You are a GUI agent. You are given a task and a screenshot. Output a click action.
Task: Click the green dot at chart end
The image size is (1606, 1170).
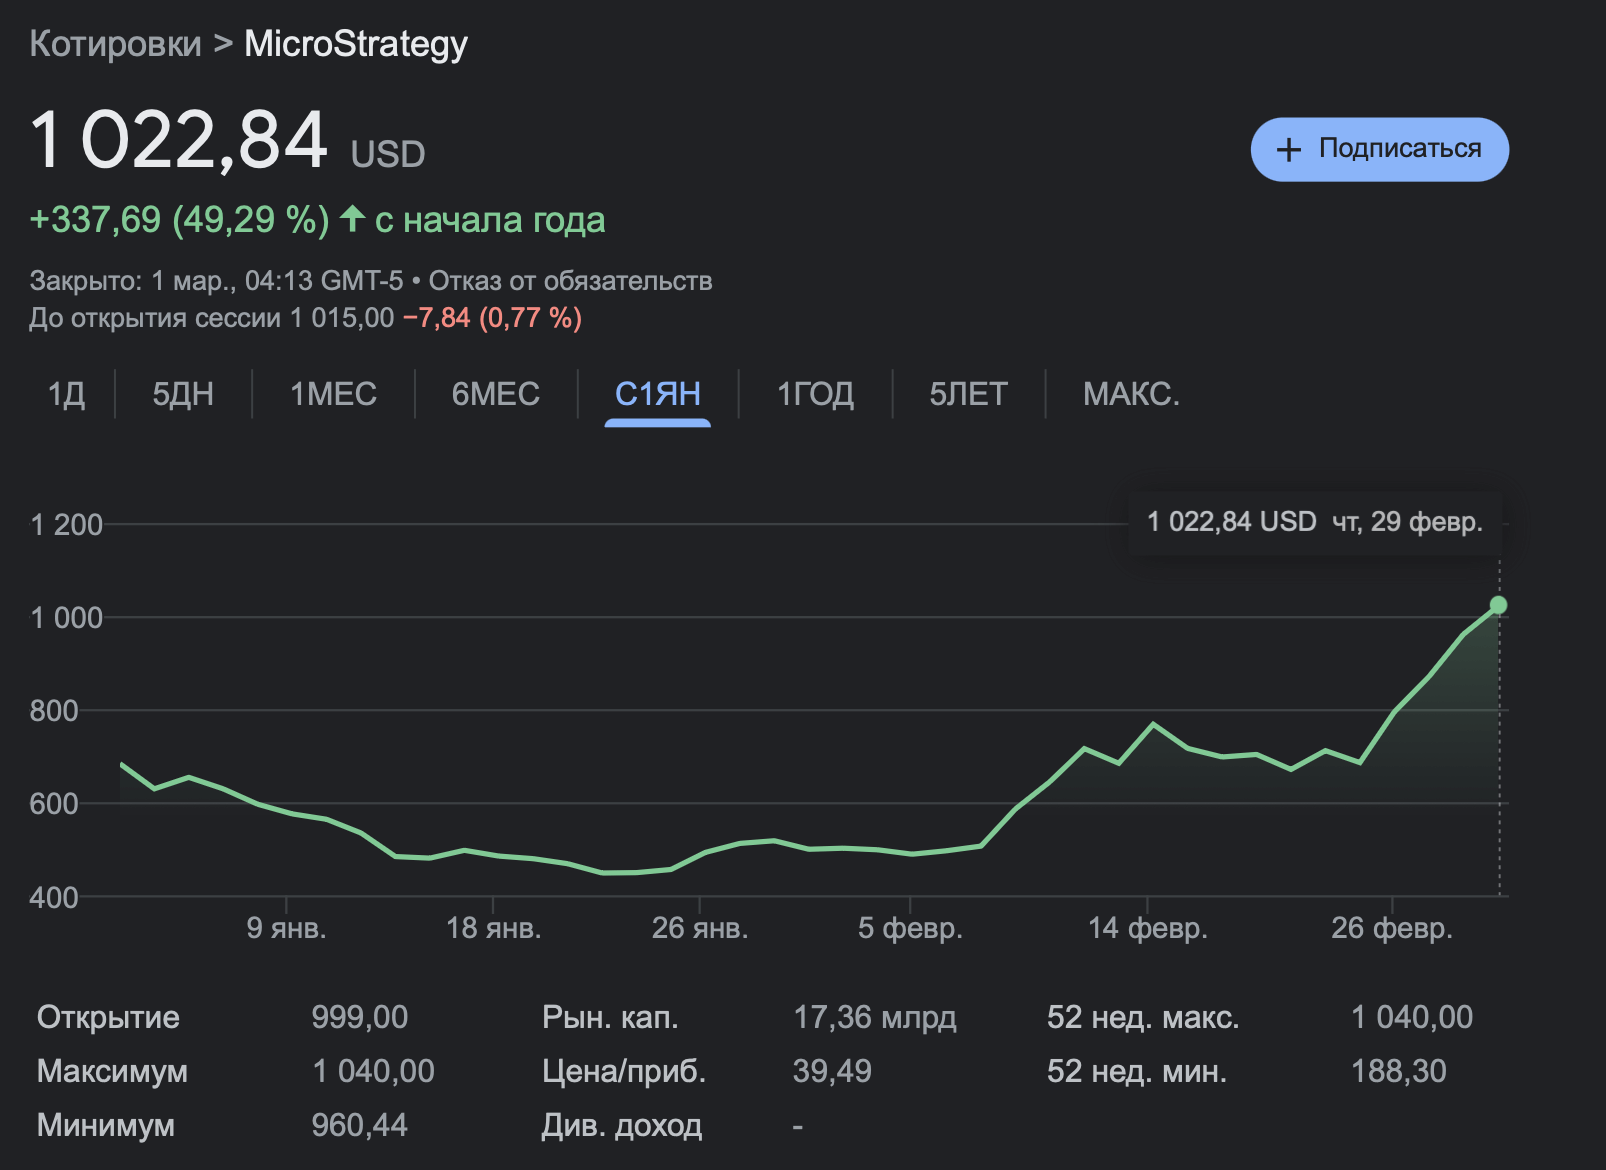(x=1498, y=605)
